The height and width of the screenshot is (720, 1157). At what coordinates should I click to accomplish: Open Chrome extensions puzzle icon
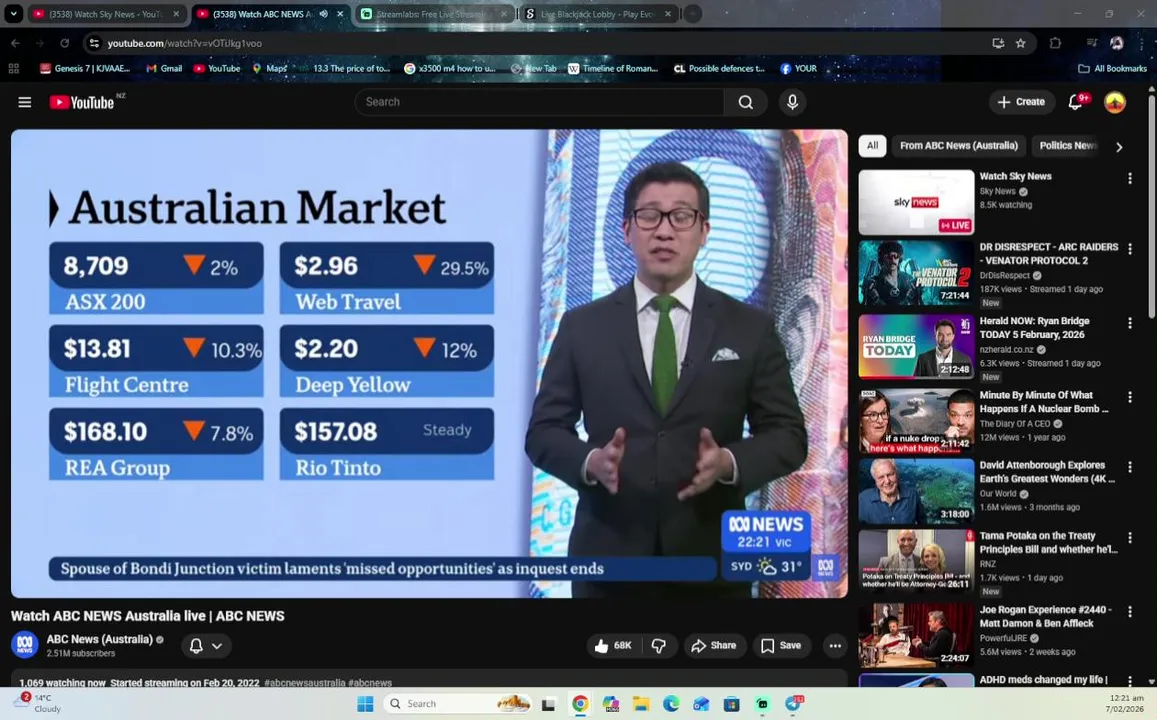point(1055,44)
